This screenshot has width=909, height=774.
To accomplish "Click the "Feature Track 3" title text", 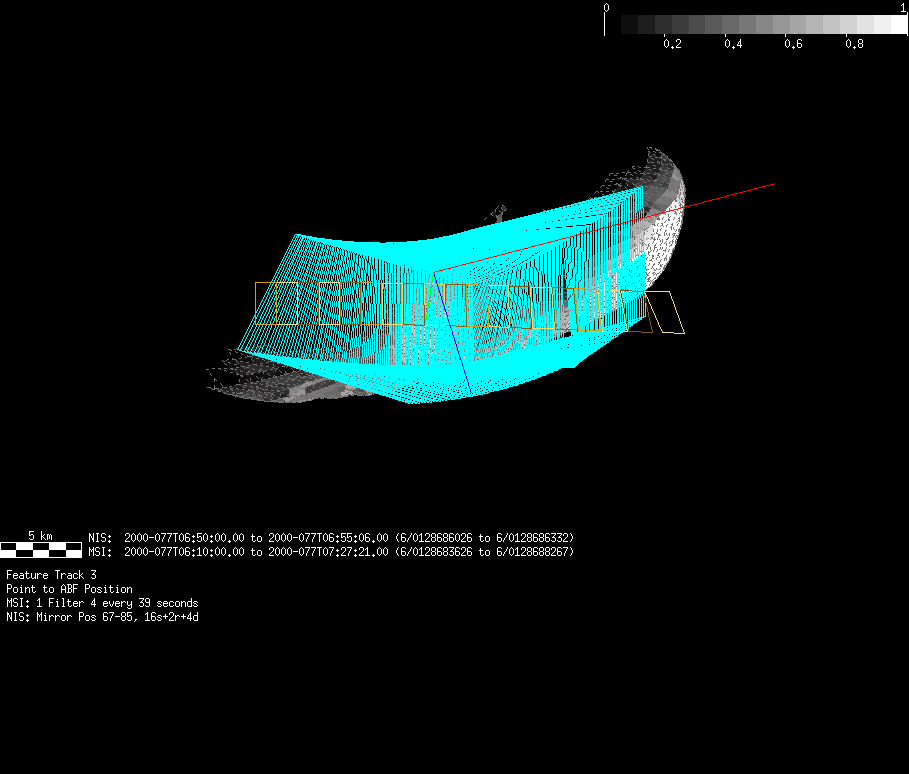I will (52, 575).
